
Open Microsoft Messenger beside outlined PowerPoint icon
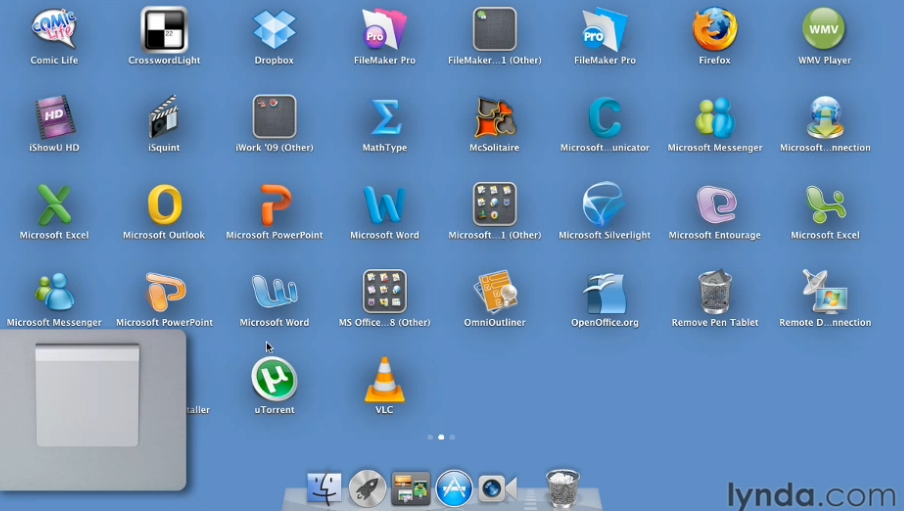tap(54, 292)
